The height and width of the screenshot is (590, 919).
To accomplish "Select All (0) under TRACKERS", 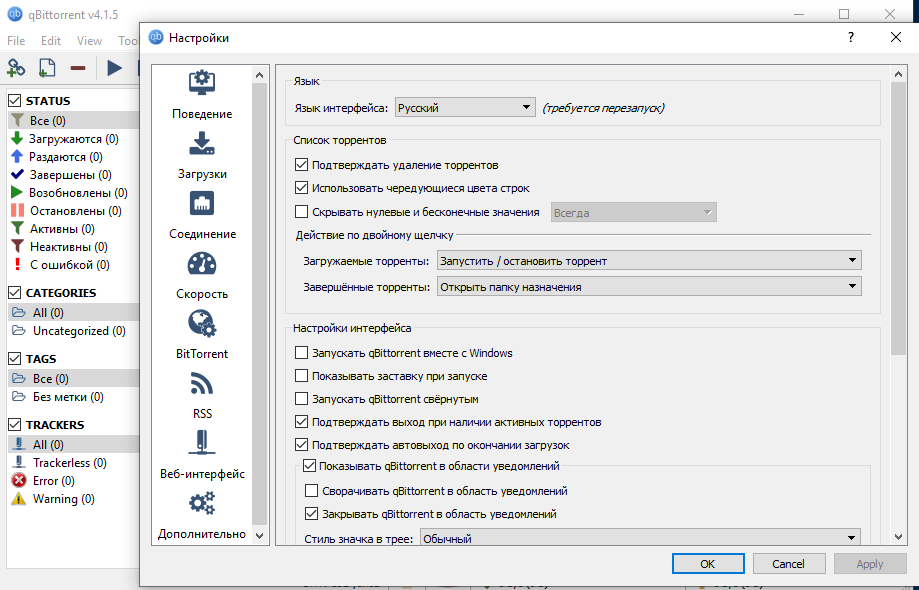I will (x=73, y=445).
